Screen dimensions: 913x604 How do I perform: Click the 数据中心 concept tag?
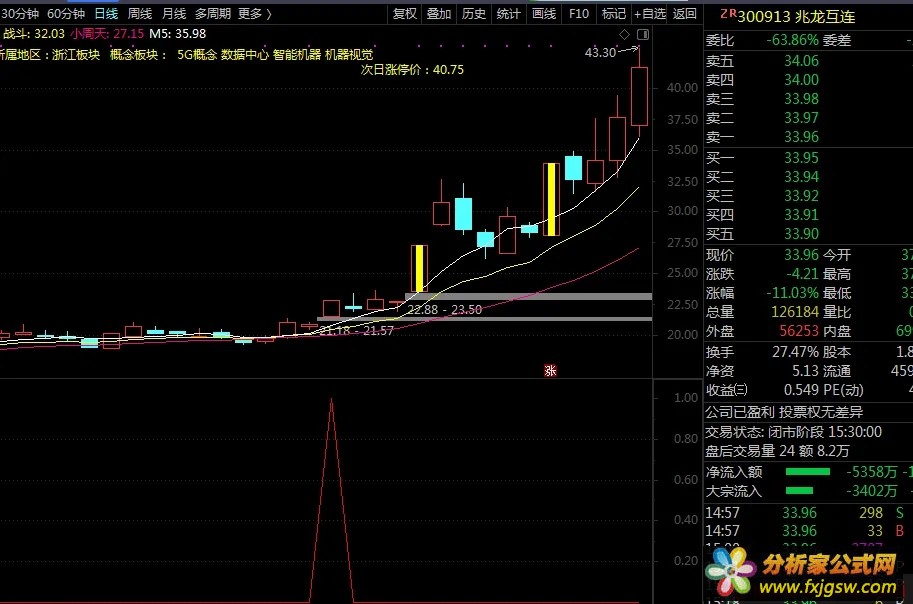[245, 54]
